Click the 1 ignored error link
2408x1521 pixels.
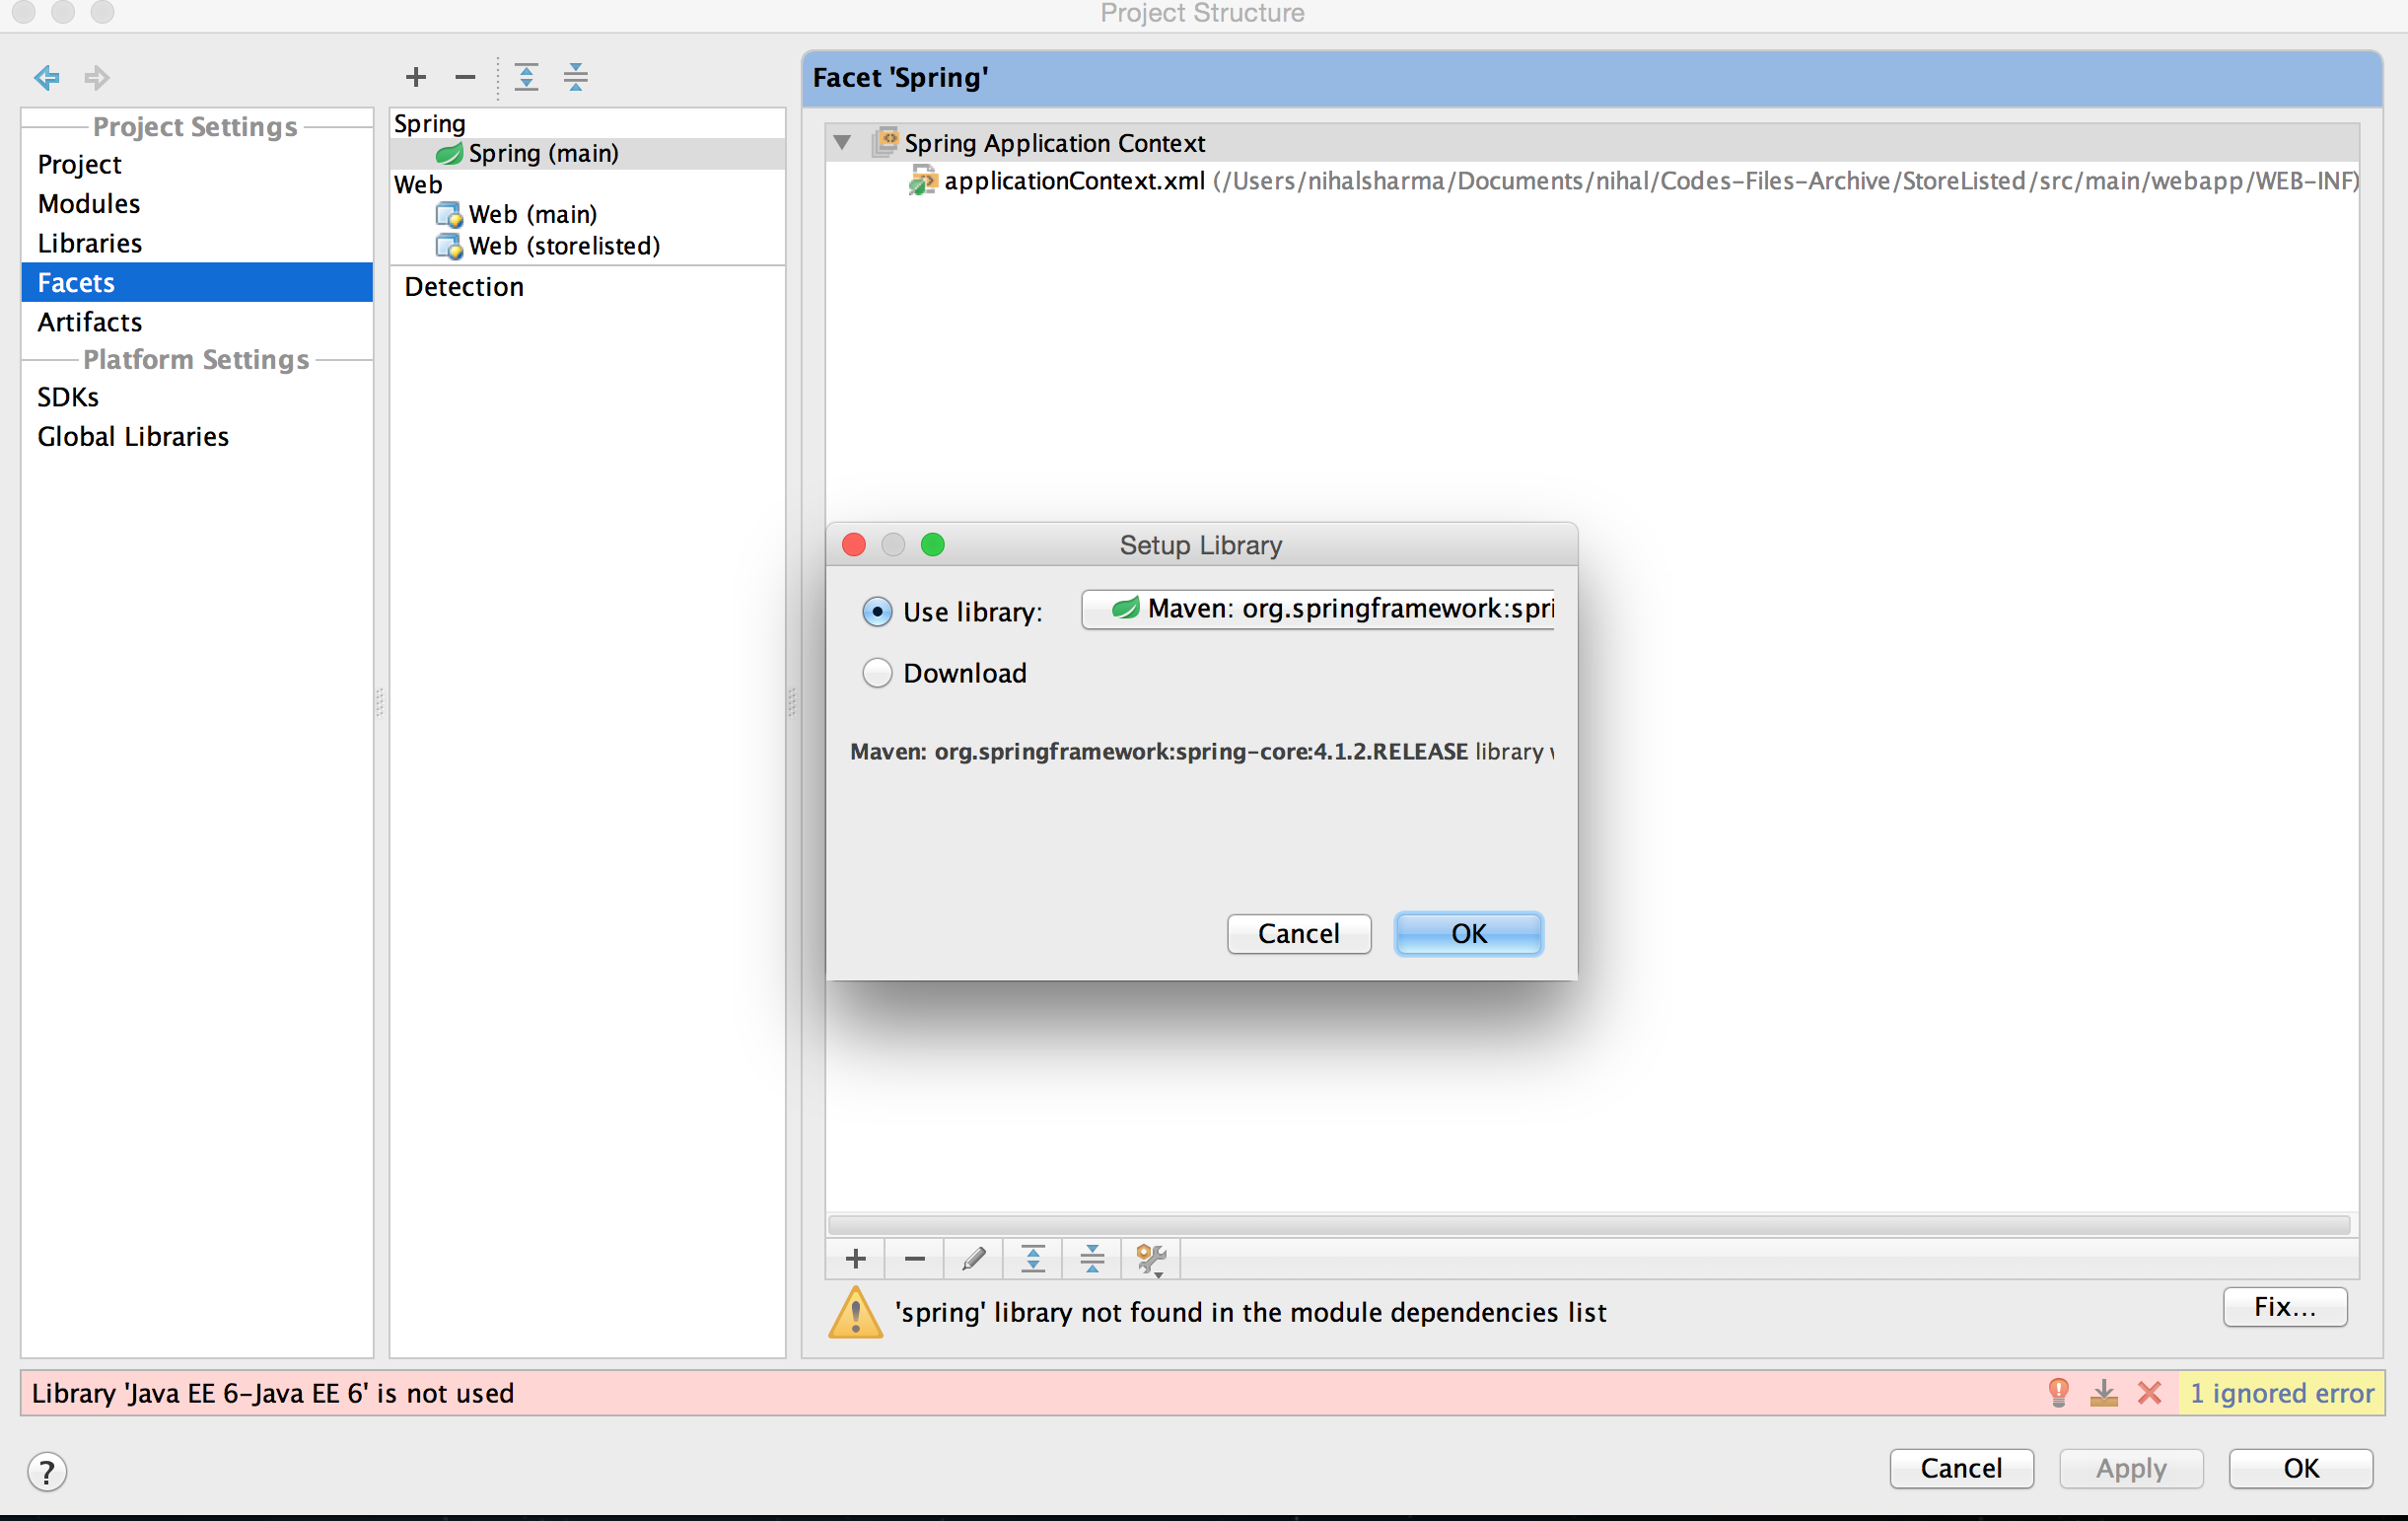point(2281,1393)
